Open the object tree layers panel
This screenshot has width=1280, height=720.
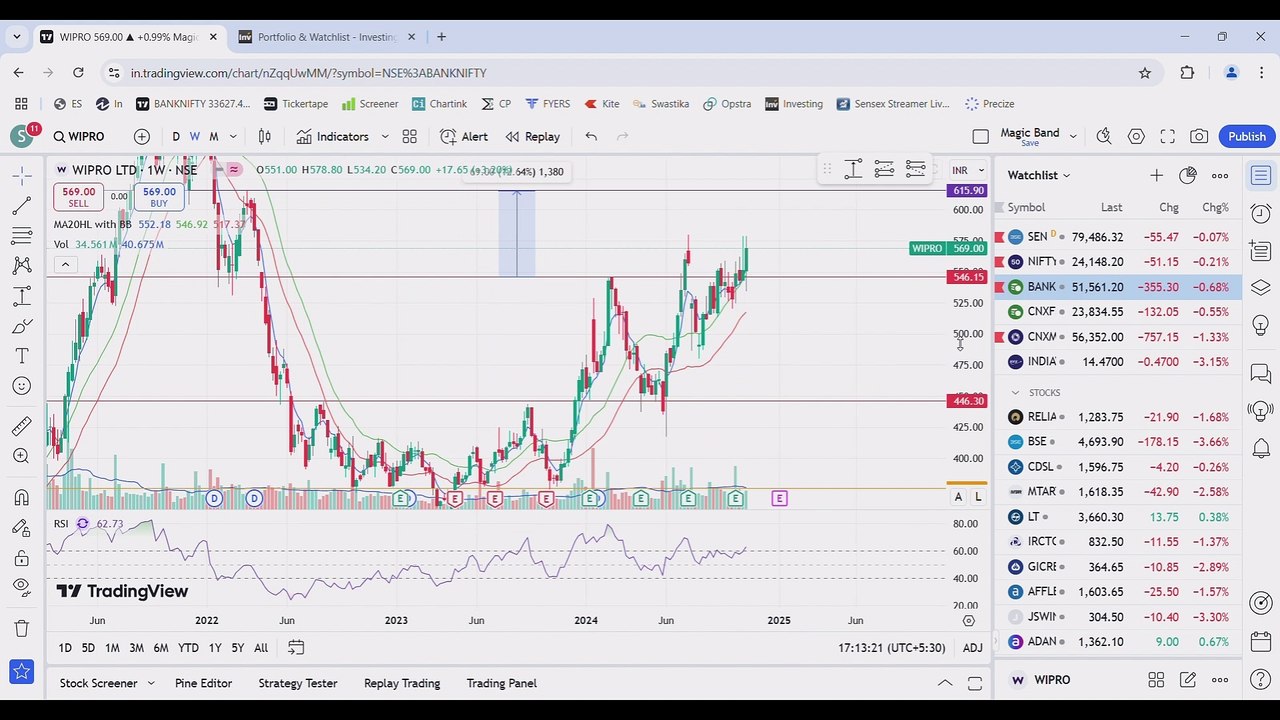coord(1260,288)
